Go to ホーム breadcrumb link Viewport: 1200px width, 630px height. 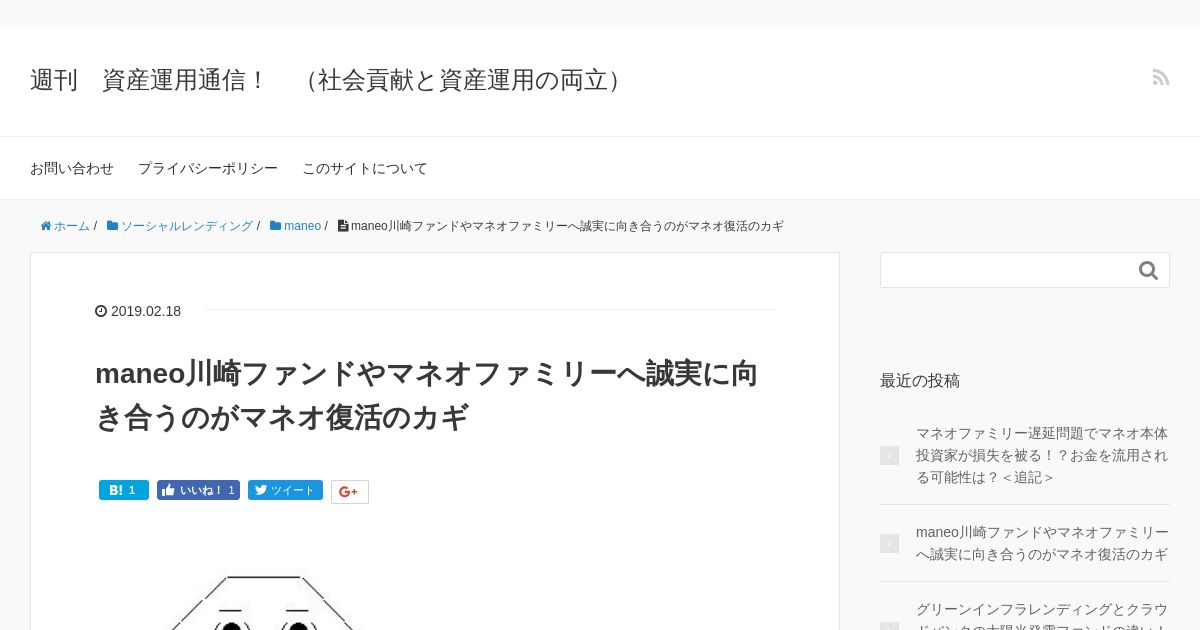click(72, 226)
